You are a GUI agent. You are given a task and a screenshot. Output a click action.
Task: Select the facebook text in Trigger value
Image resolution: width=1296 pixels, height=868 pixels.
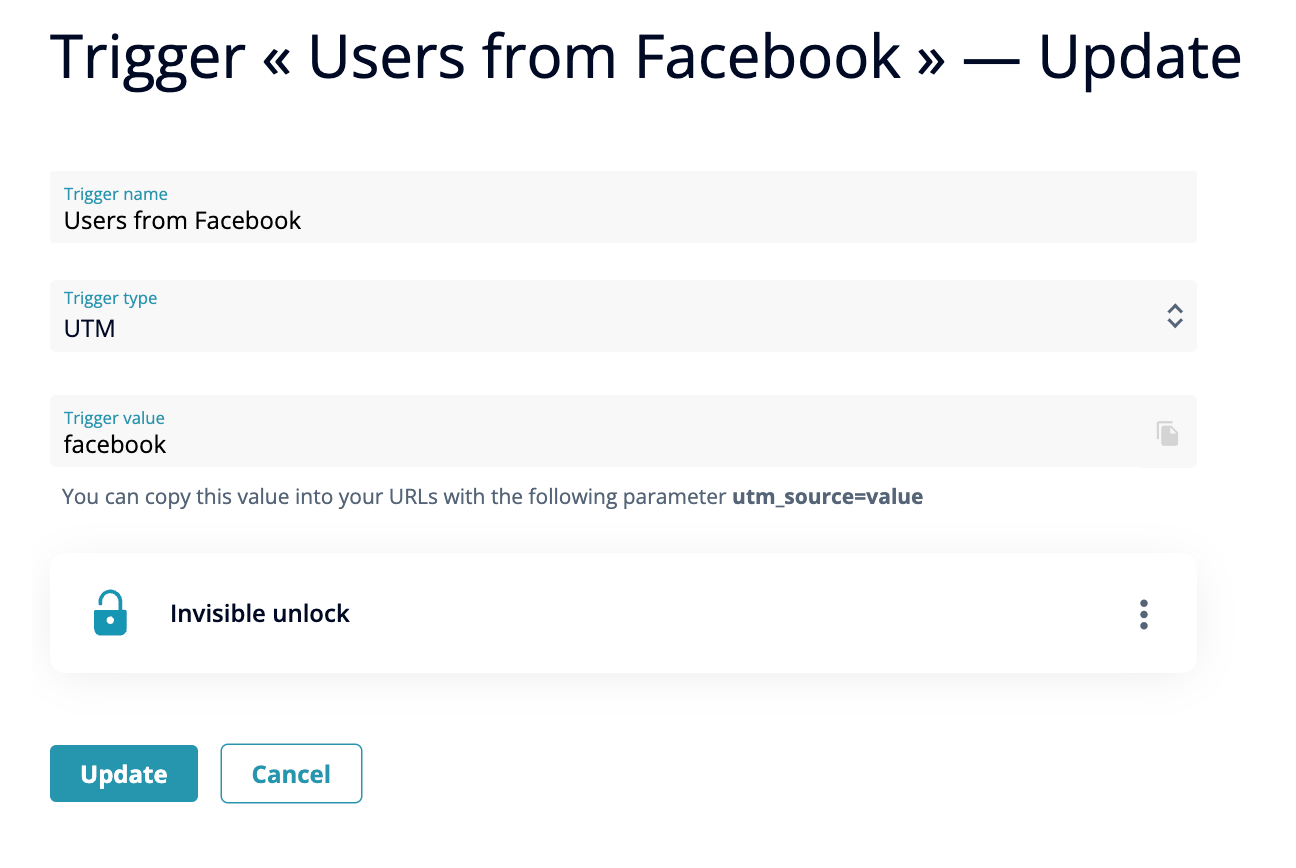point(115,444)
